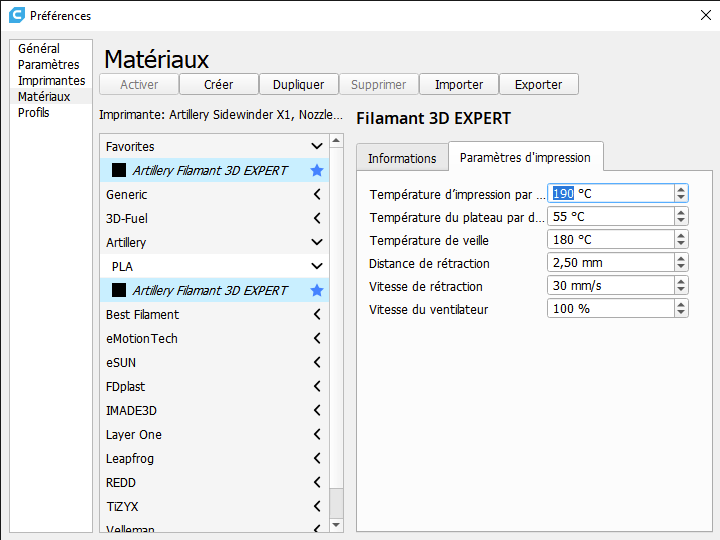Expand the eMotionTech group

click(317, 338)
